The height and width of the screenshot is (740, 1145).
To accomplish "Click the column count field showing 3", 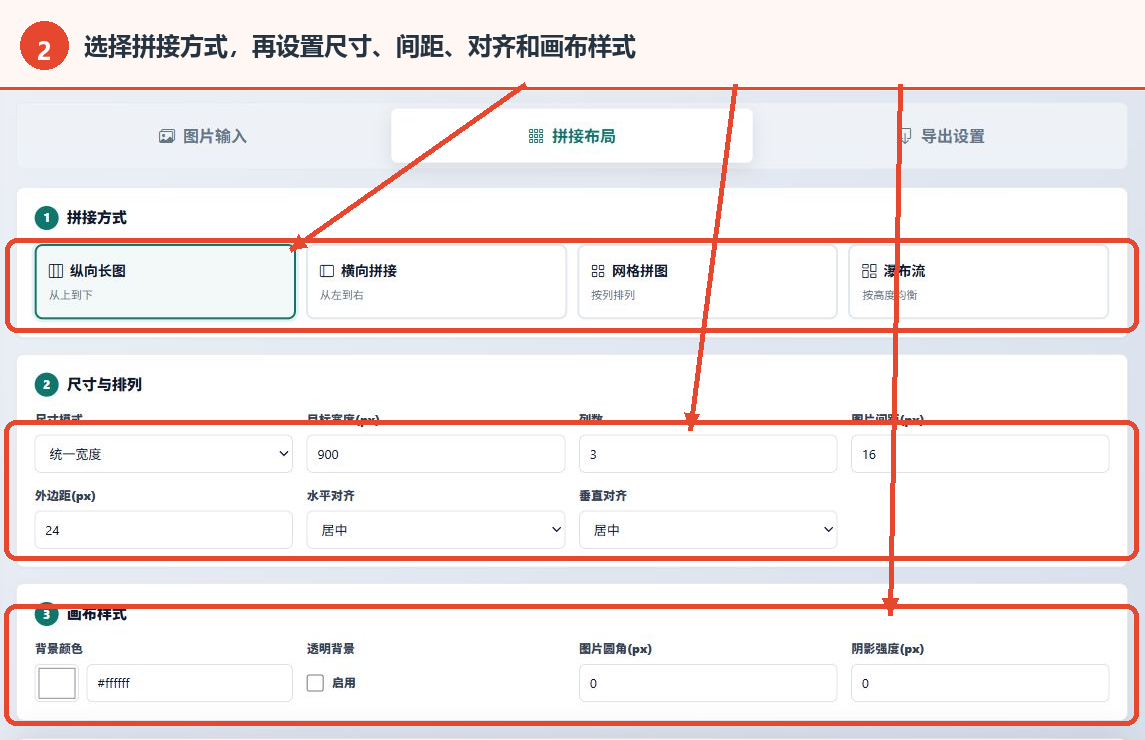I will tap(708, 454).
